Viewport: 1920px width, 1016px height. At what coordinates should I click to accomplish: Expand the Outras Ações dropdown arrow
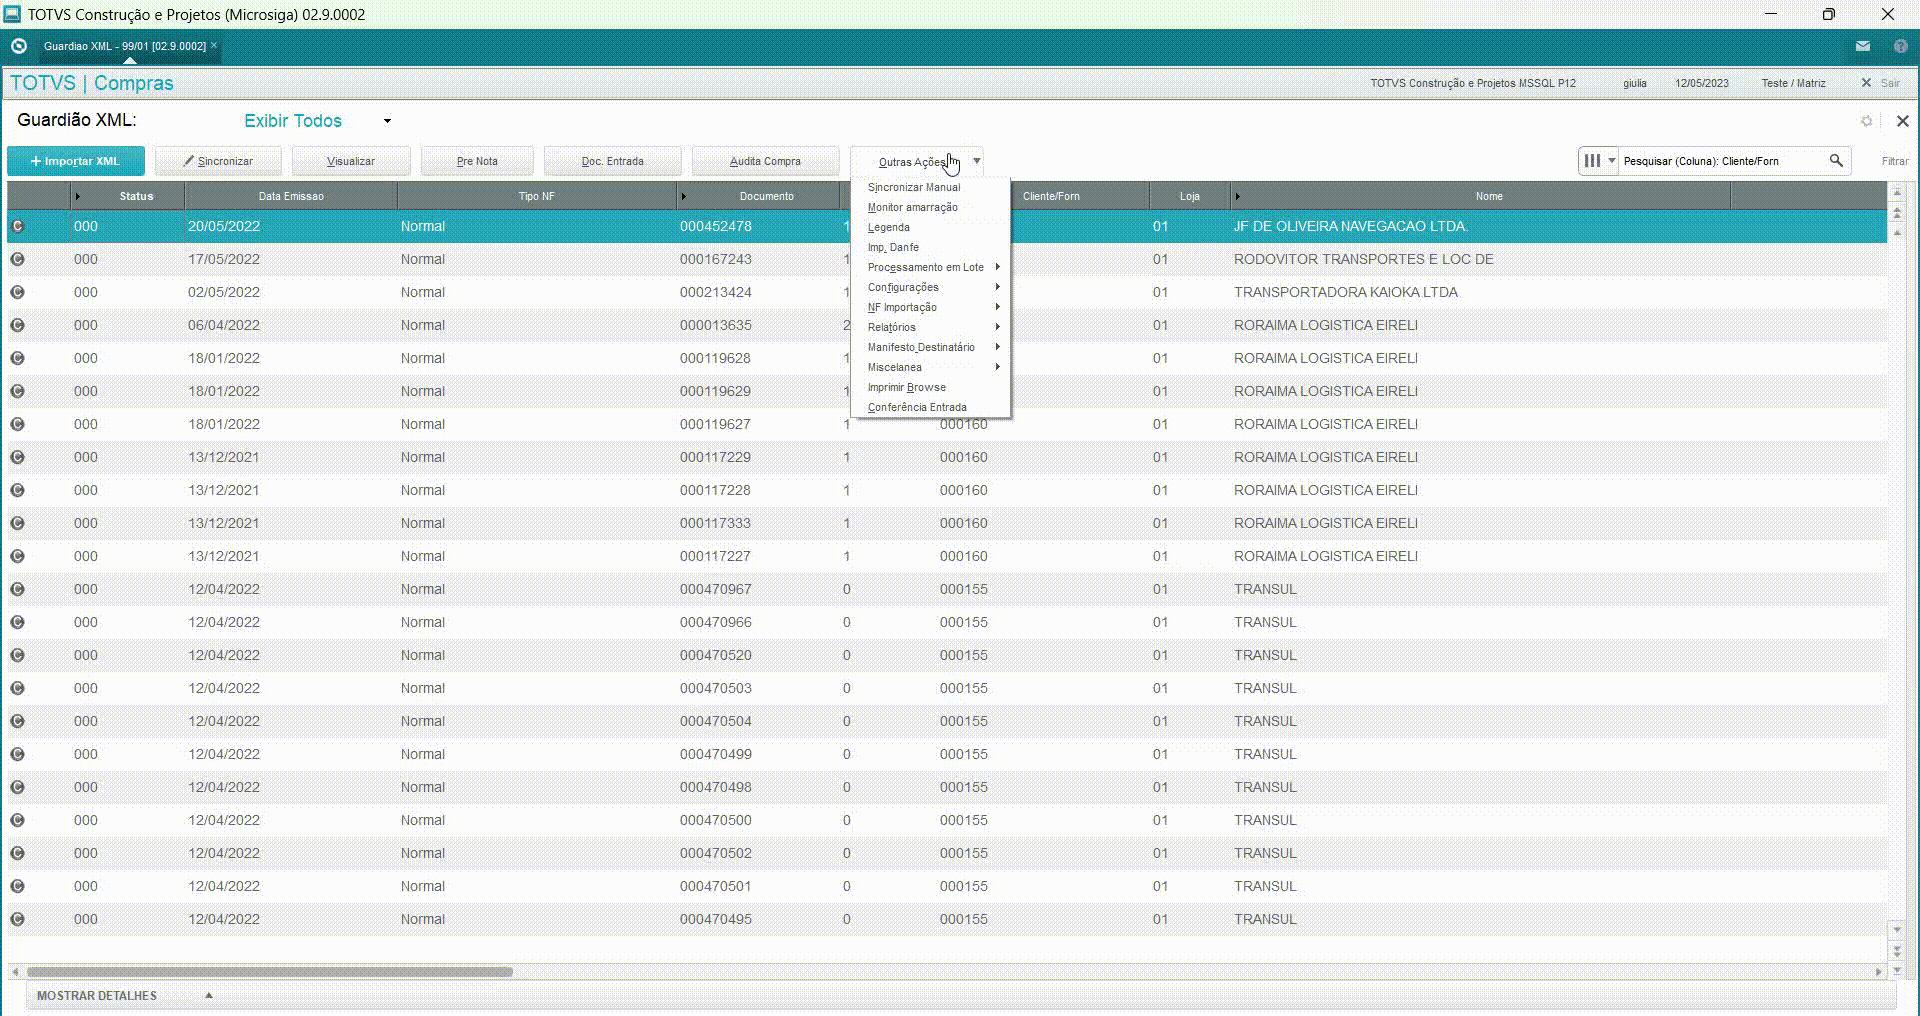[x=976, y=161]
